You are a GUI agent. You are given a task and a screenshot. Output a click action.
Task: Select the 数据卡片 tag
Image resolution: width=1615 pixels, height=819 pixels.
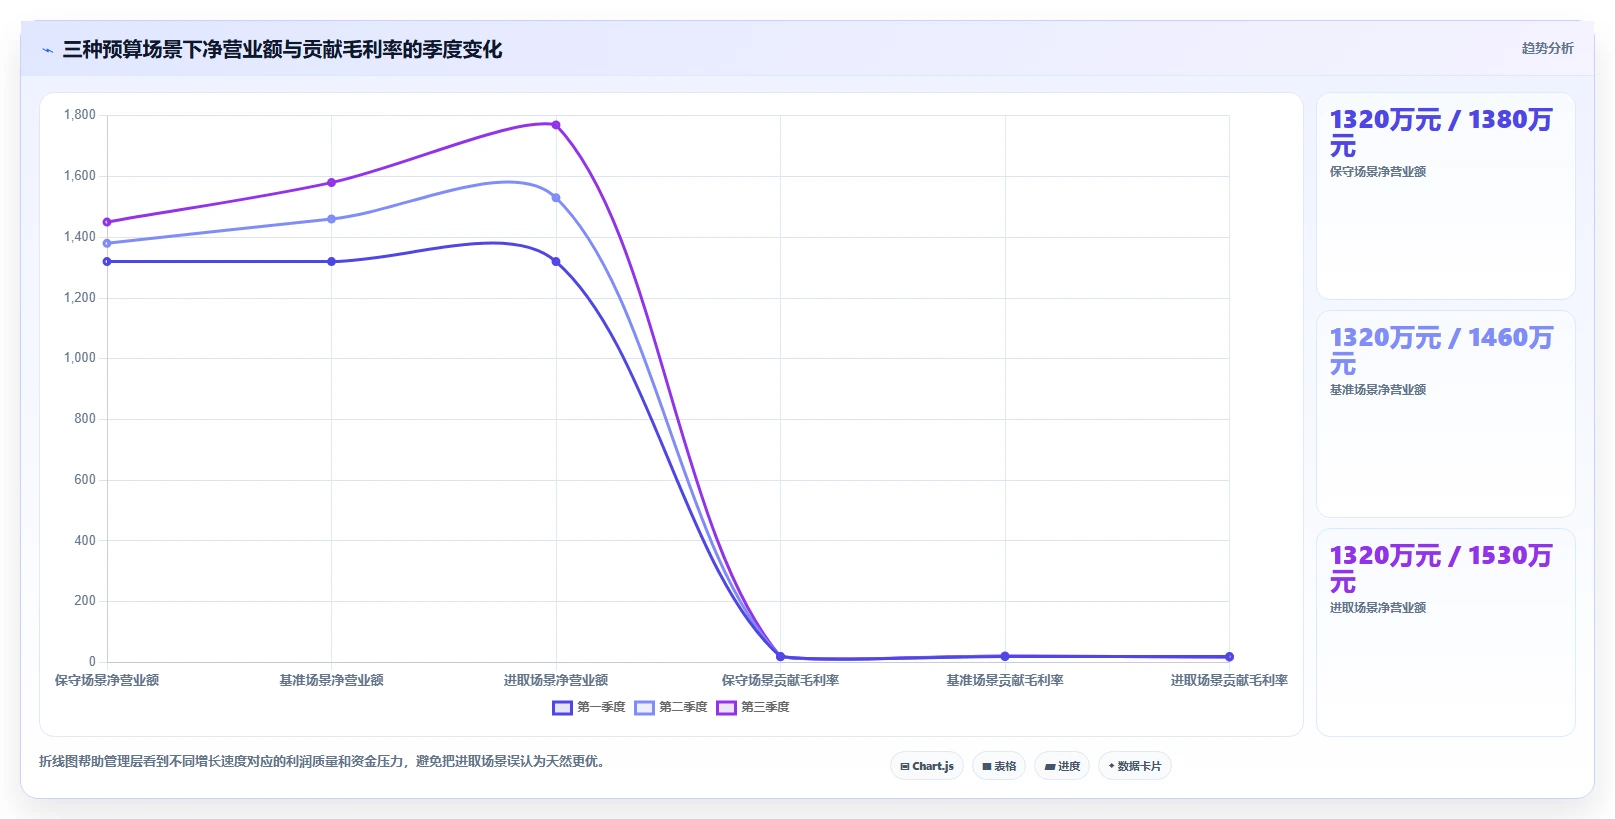[x=1135, y=766]
